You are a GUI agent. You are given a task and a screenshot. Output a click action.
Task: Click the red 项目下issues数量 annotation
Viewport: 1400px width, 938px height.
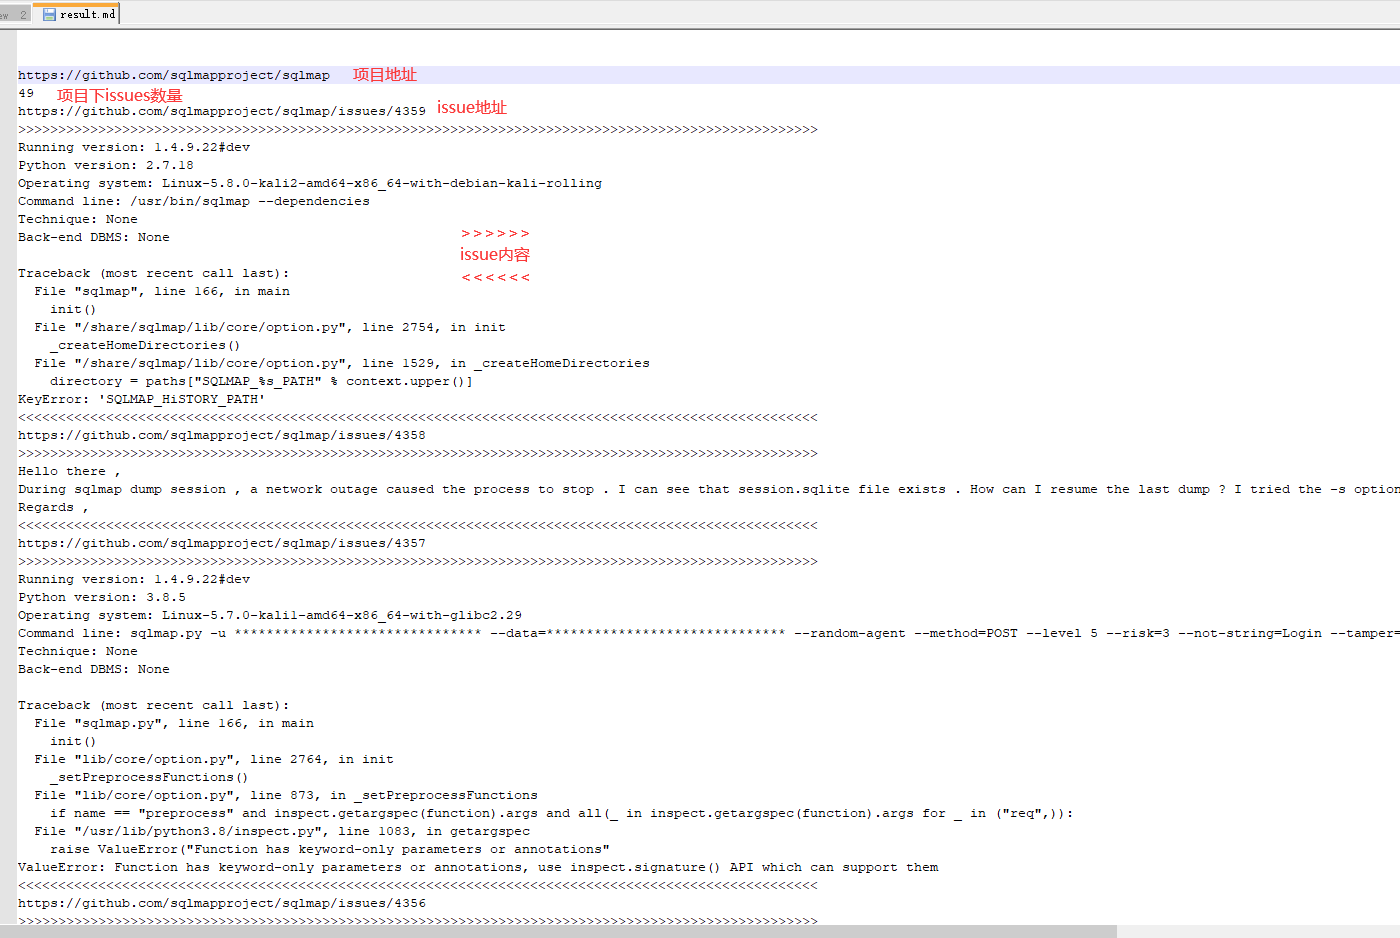[119, 95]
